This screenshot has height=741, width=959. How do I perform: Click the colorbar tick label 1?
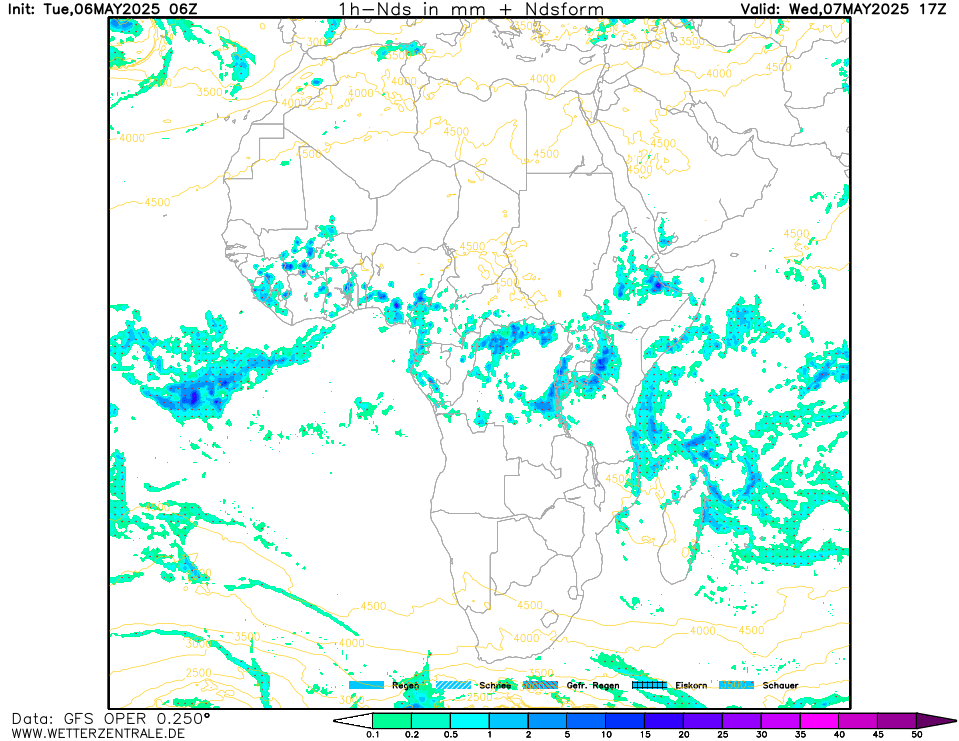[489, 734]
